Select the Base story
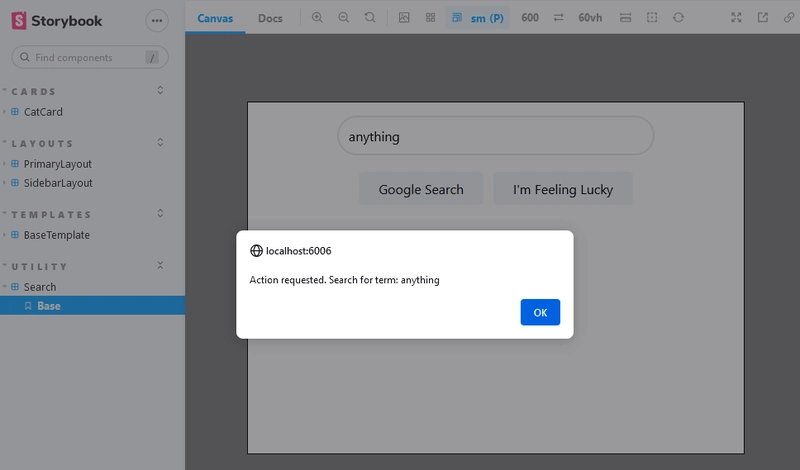Screen dimensions: 800x470 [x=92, y=306]
